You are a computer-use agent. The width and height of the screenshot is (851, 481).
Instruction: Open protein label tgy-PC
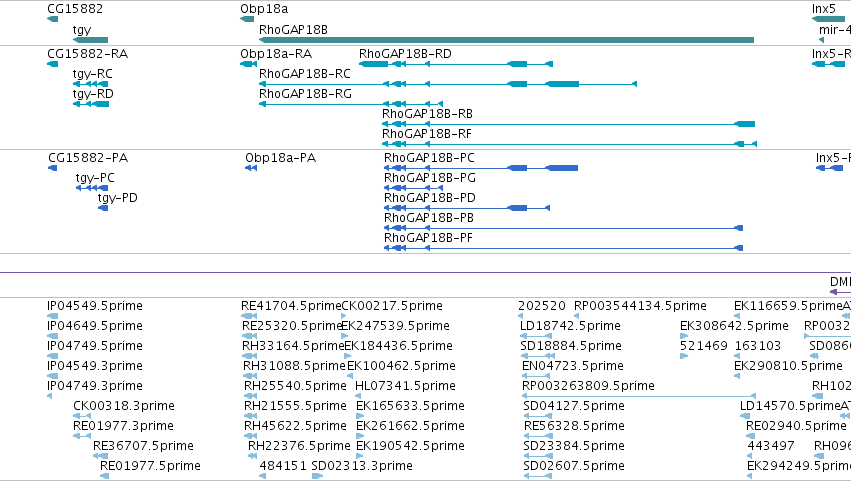(96, 178)
